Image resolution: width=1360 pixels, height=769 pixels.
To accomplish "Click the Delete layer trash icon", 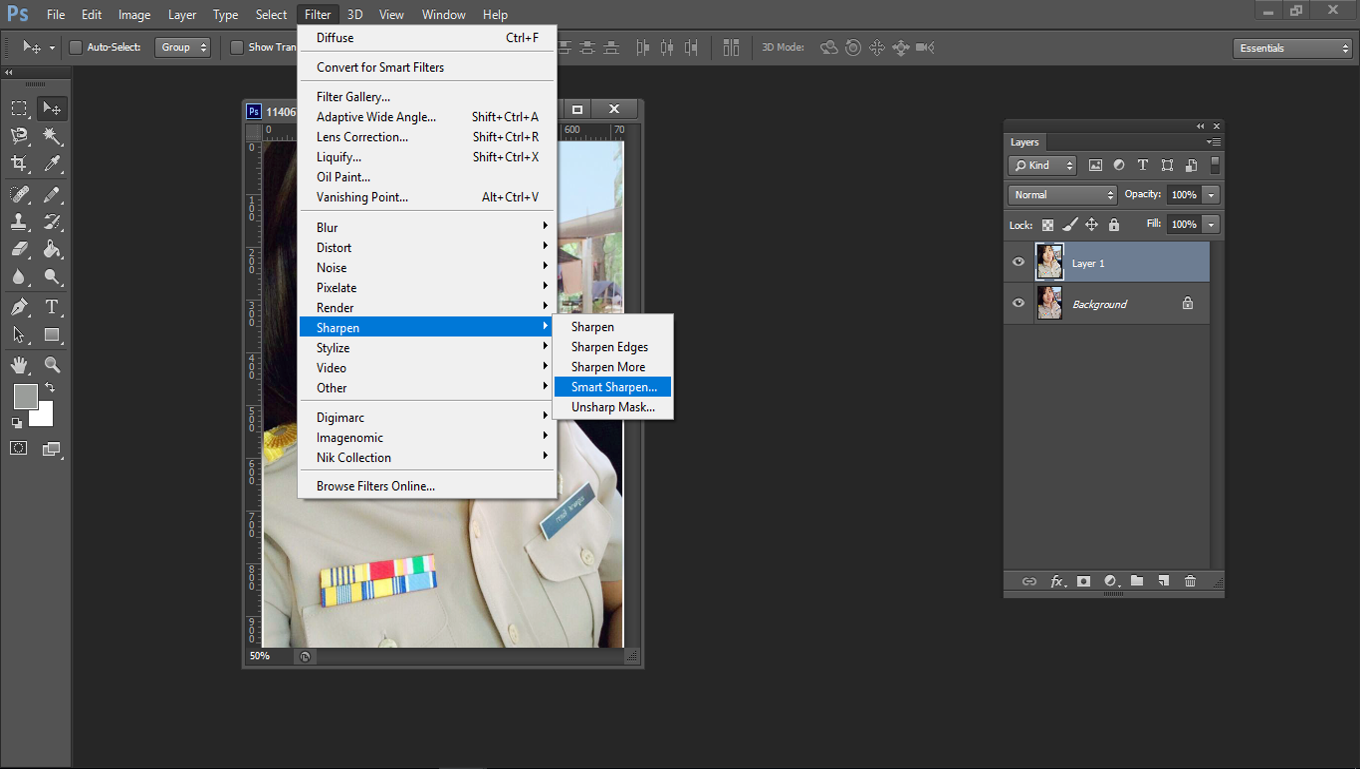I will pyautogui.click(x=1190, y=581).
